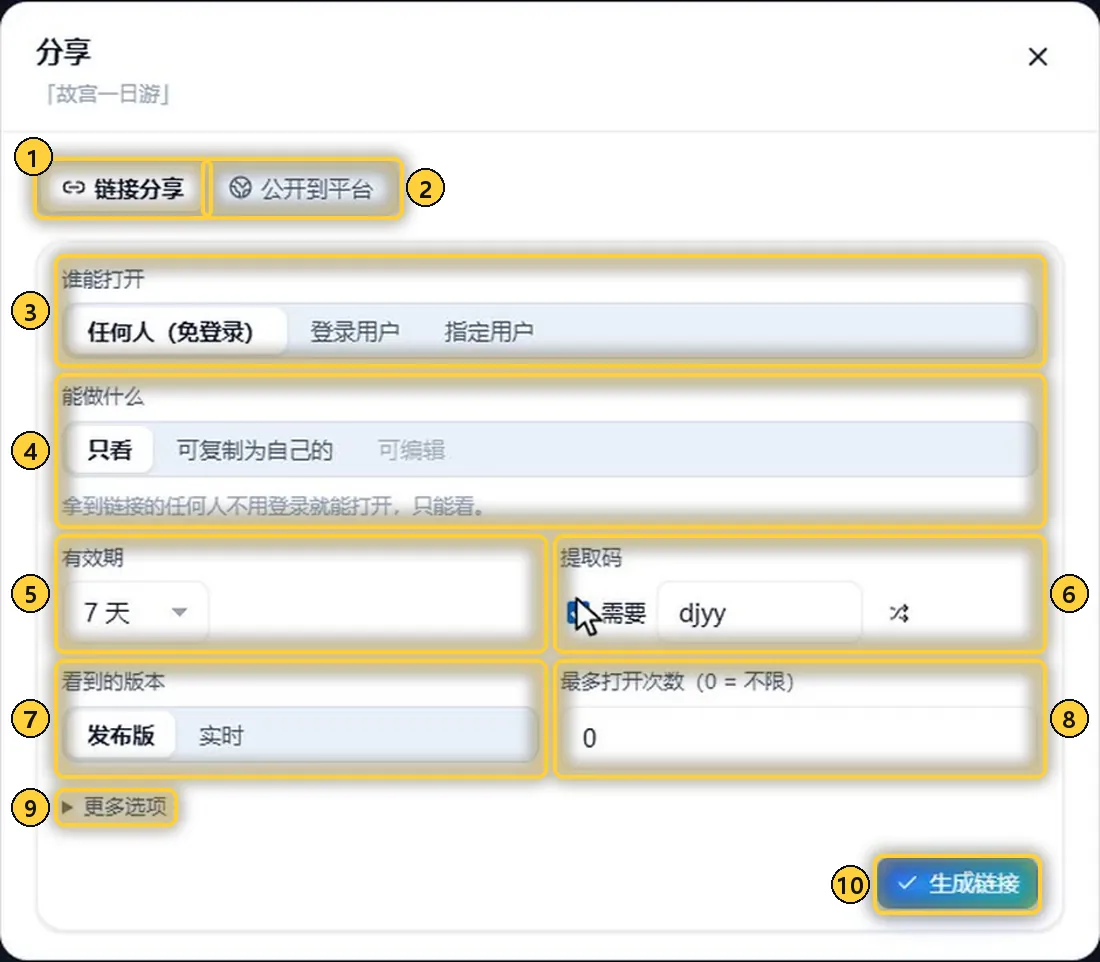1100x962 pixels.
Task: Open the 有效期 7 天 dropdown
Action: coord(136,612)
